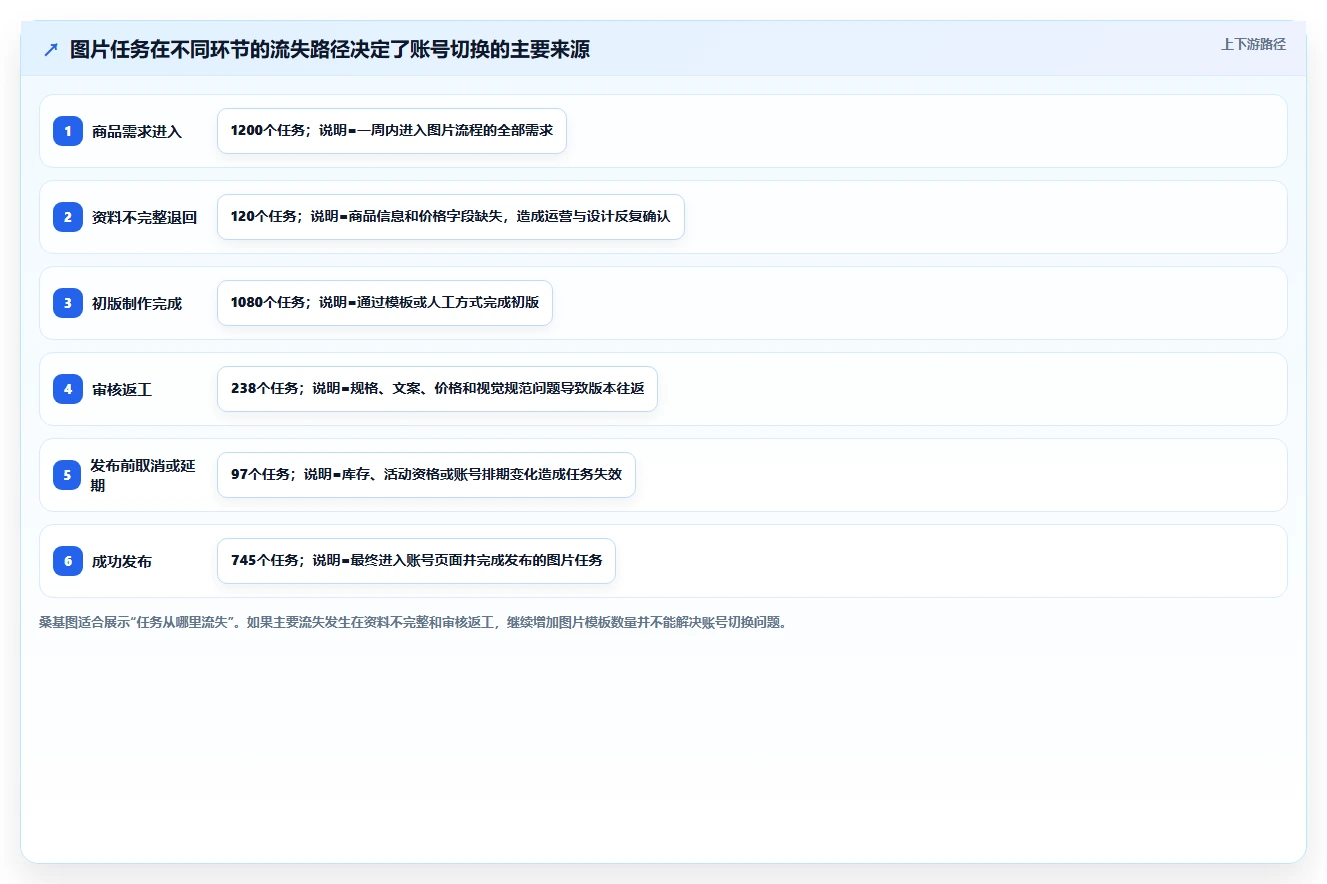Select the 发布前取消或延期 step label
The image size is (1327, 884).
[x=144, y=475]
